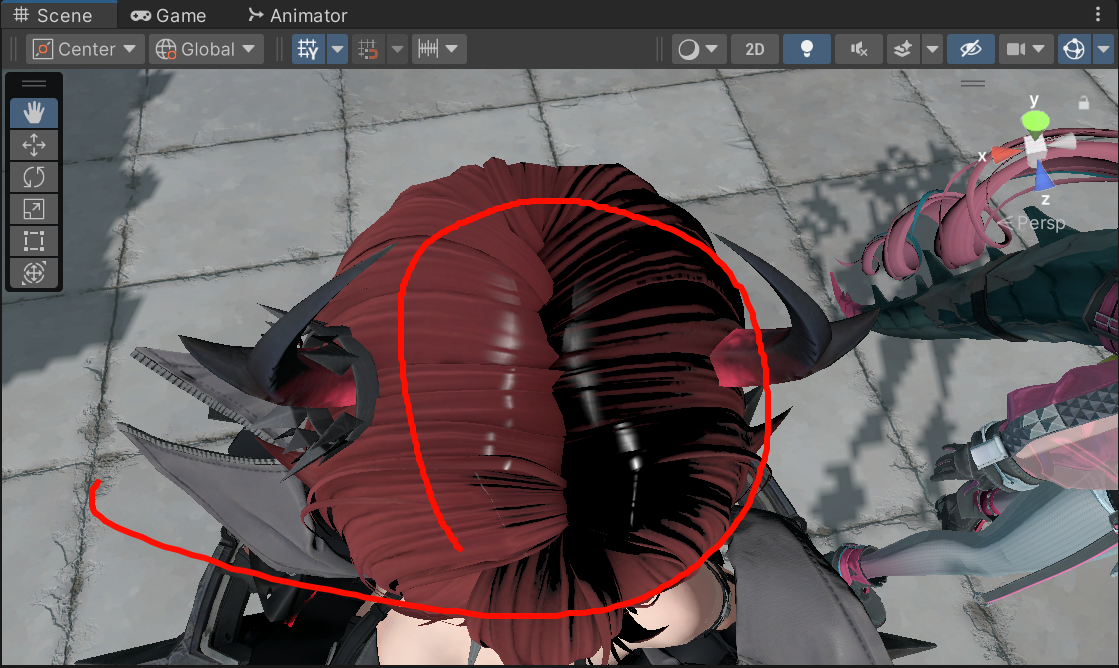The image size is (1119, 668).
Task: Open the scene camera settings dropdown
Action: click(x=1026, y=49)
